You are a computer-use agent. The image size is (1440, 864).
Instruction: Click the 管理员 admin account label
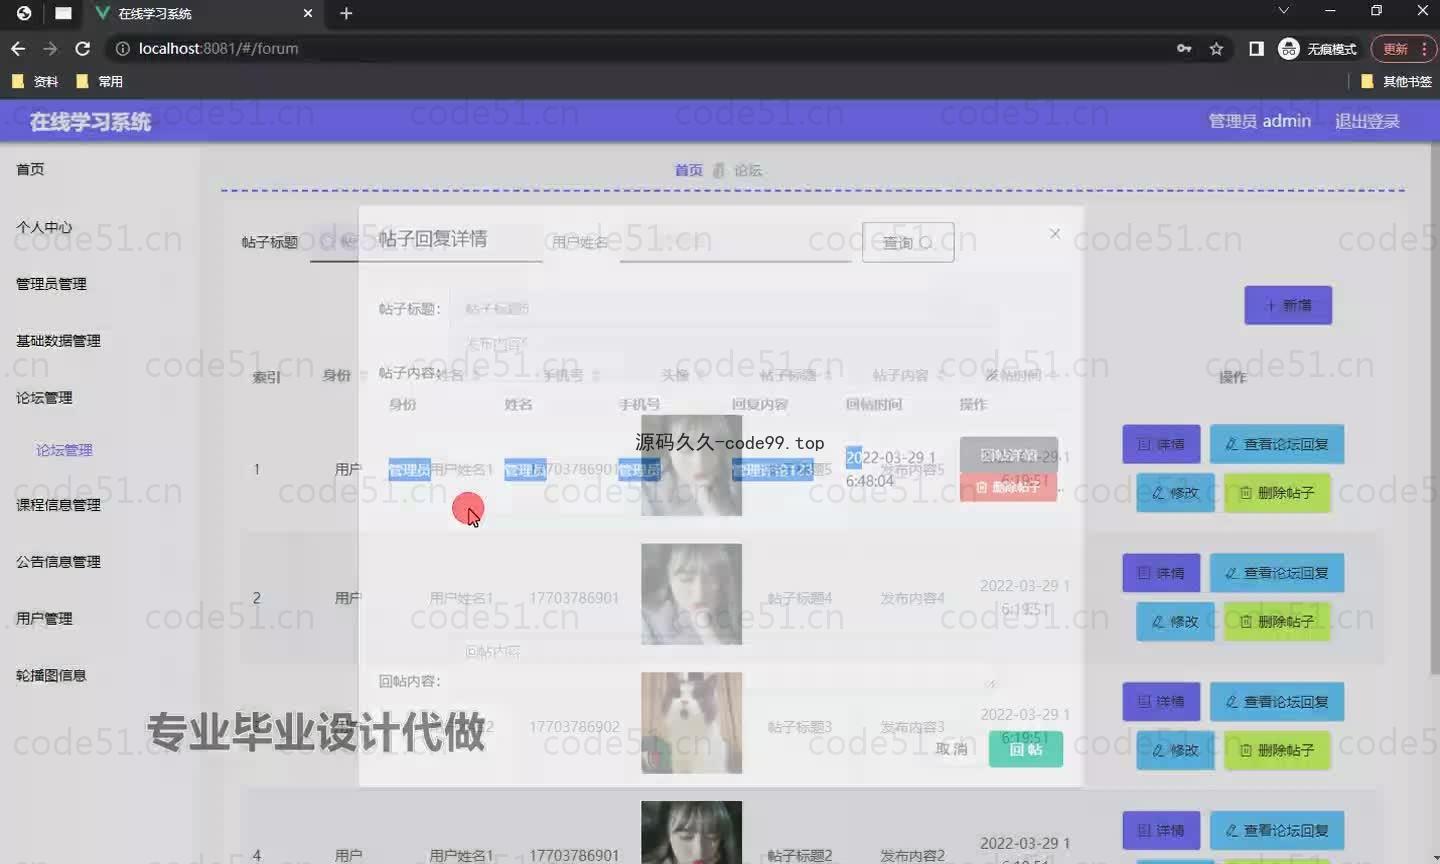click(x=1259, y=121)
